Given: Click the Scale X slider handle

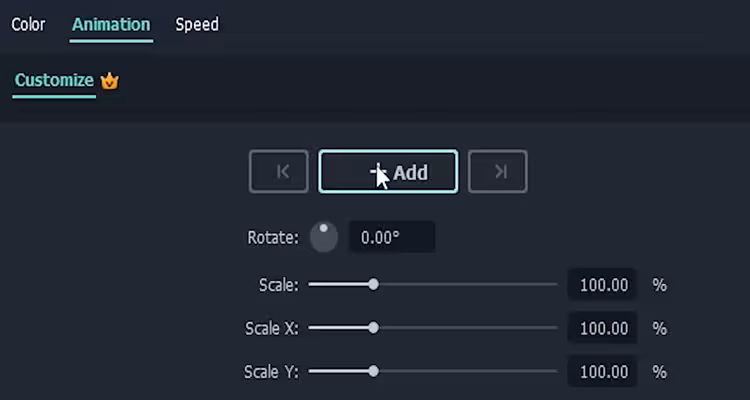Looking at the screenshot, I should click(373, 328).
